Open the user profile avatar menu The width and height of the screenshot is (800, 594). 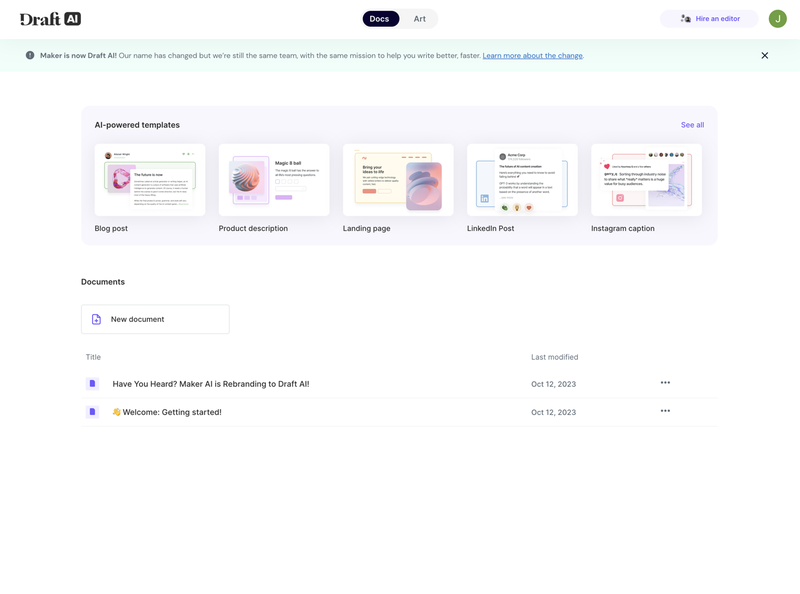pyautogui.click(x=777, y=18)
